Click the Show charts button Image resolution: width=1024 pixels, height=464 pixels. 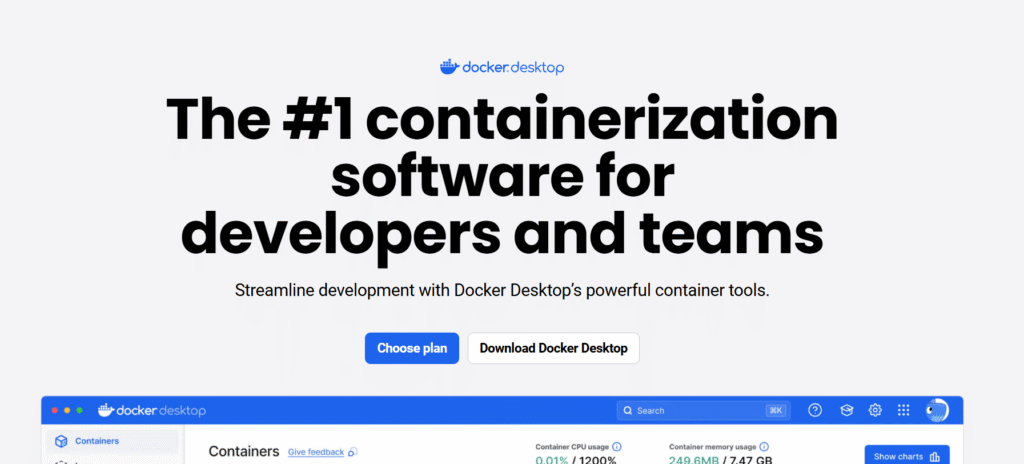(x=906, y=456)
